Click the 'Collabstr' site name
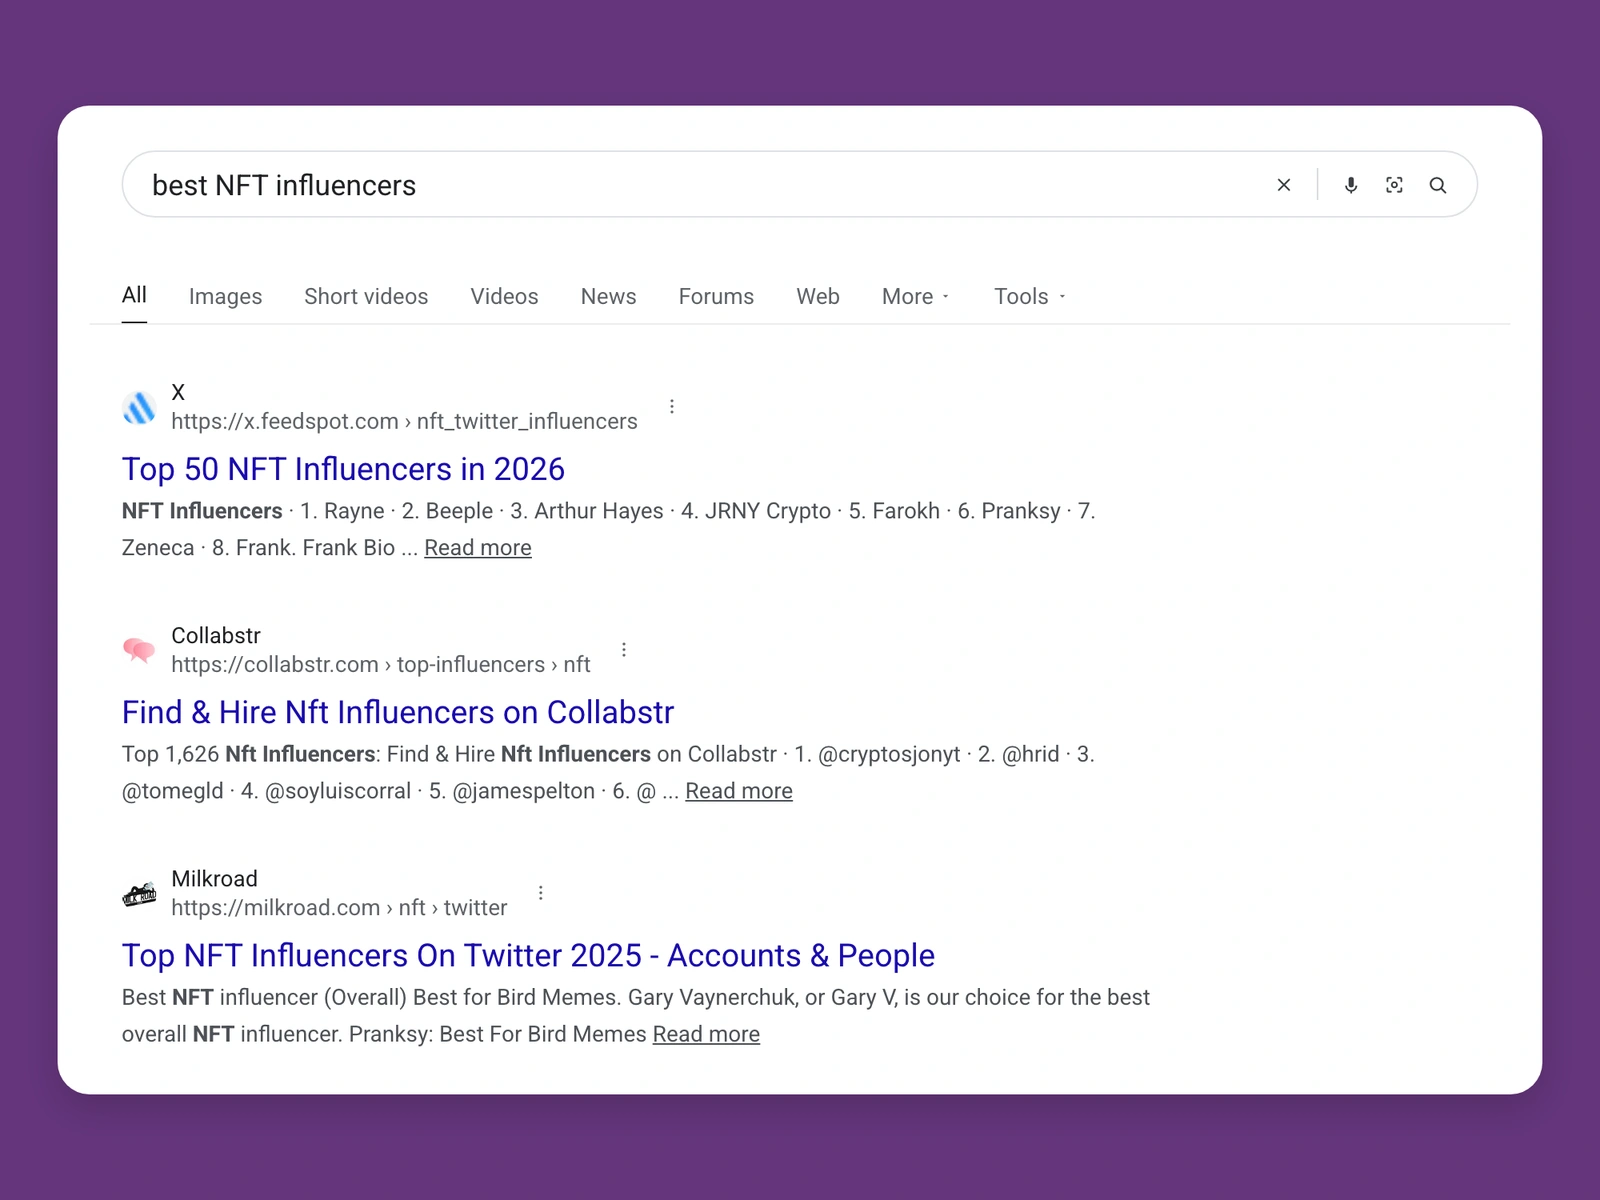 pos(216,635)
